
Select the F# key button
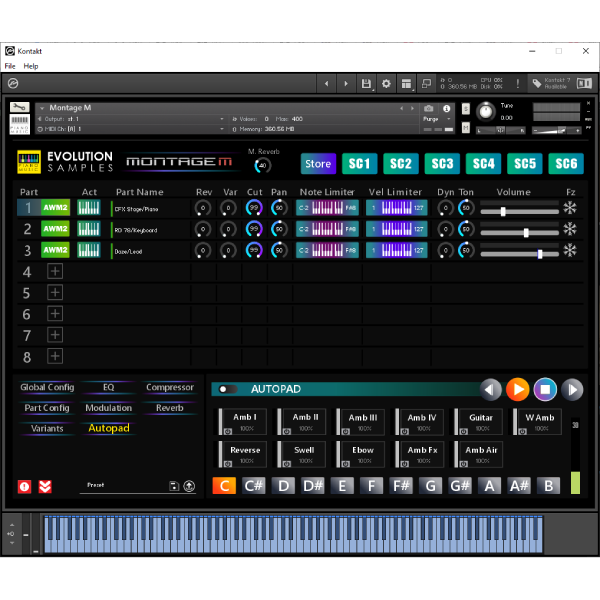pyautogui.click(x=401, y=486)
